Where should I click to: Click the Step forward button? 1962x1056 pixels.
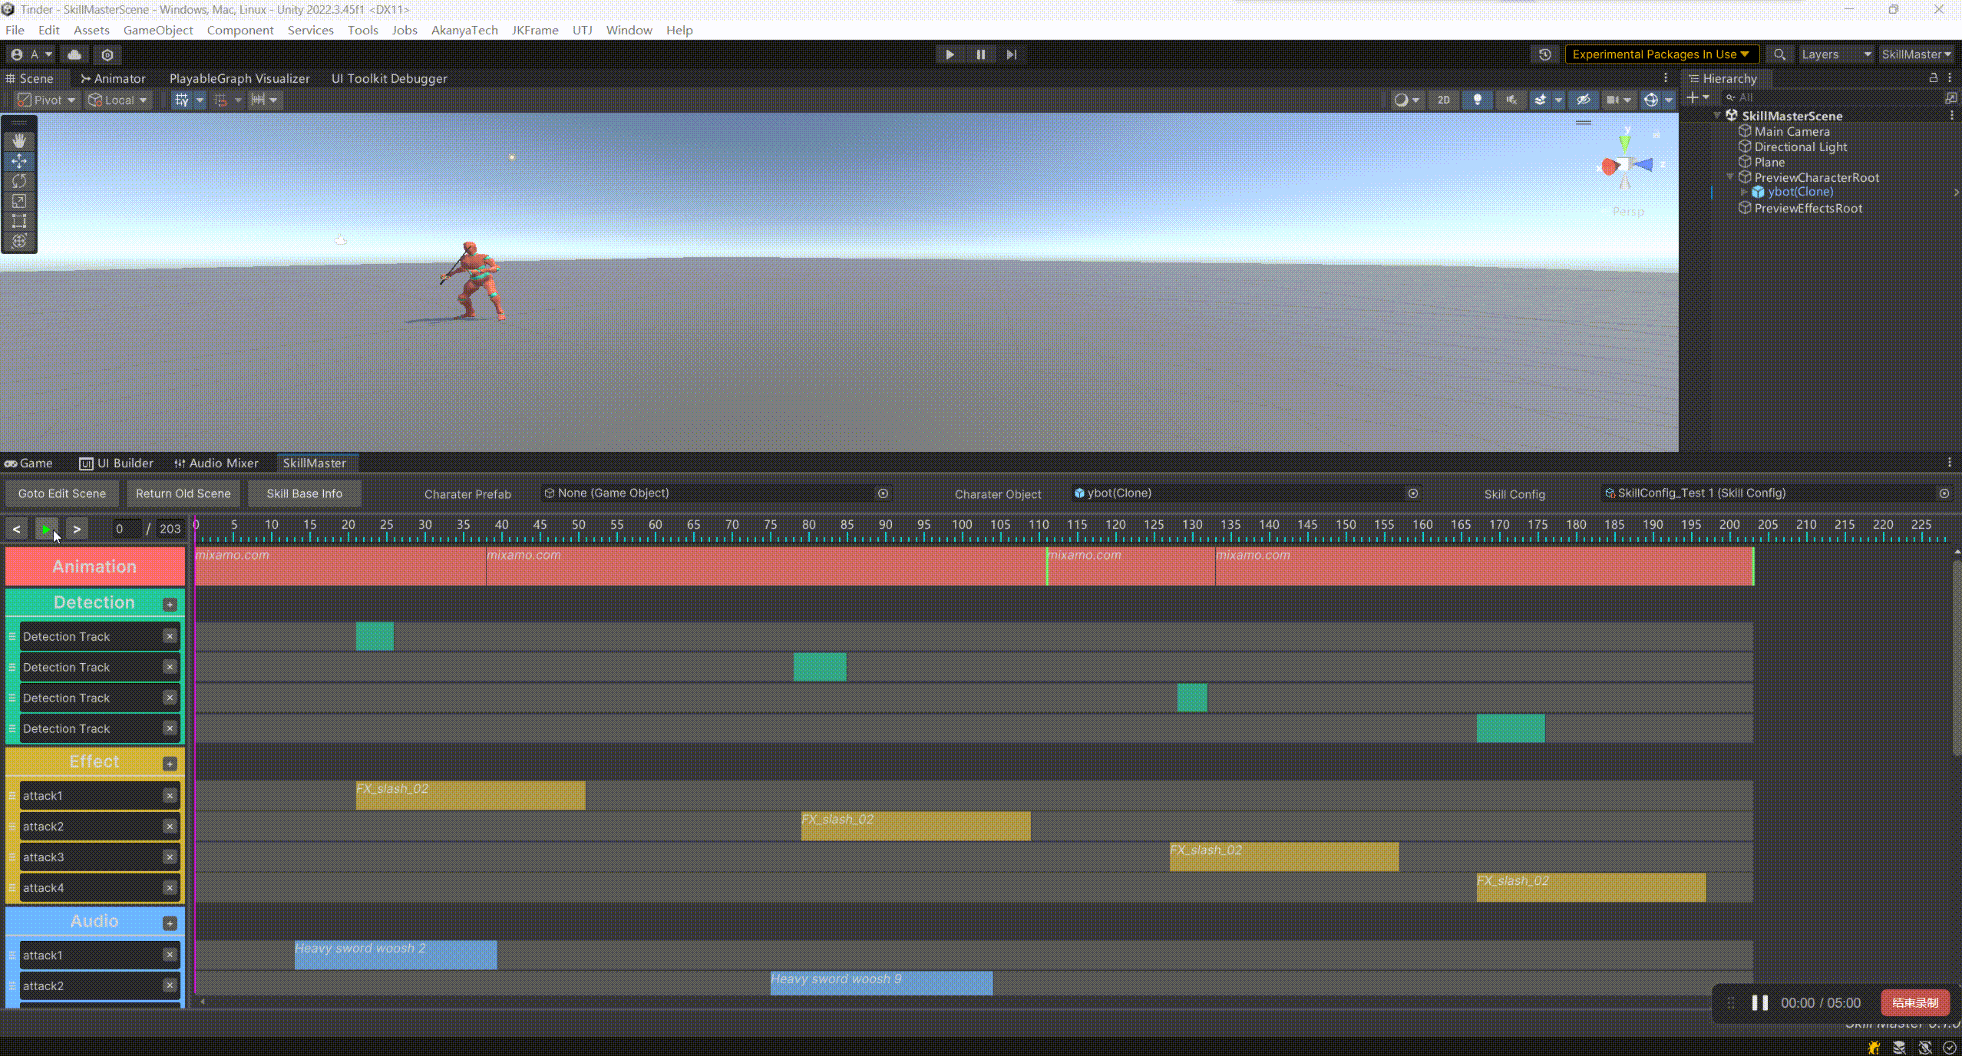coord(1011,55)
